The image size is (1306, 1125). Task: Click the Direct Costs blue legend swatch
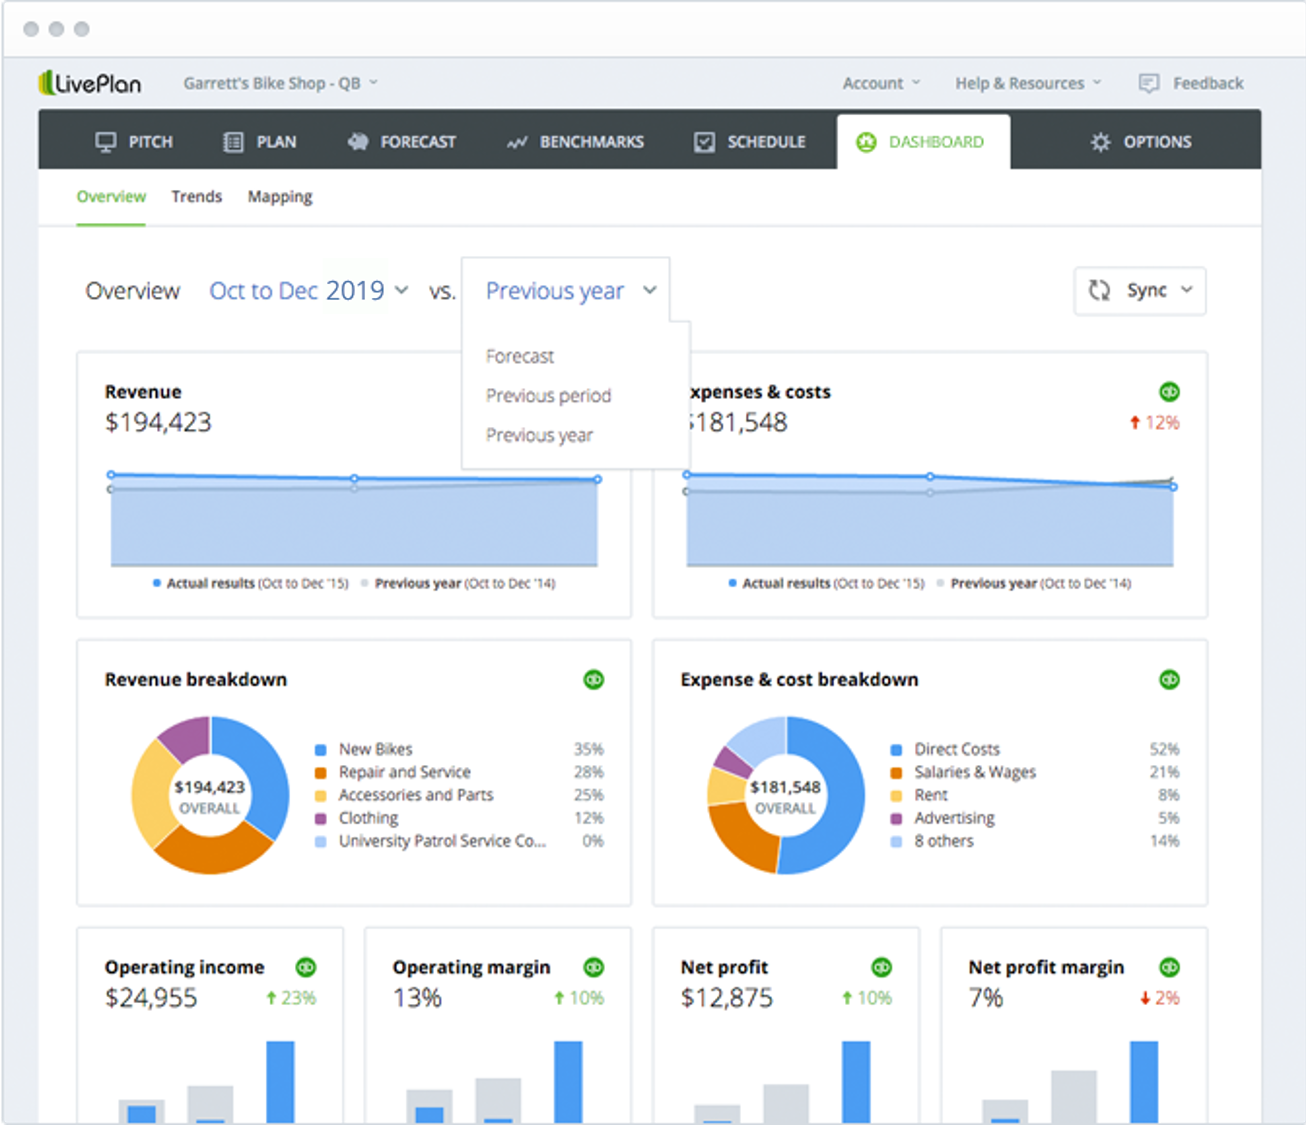coord(896,750)
